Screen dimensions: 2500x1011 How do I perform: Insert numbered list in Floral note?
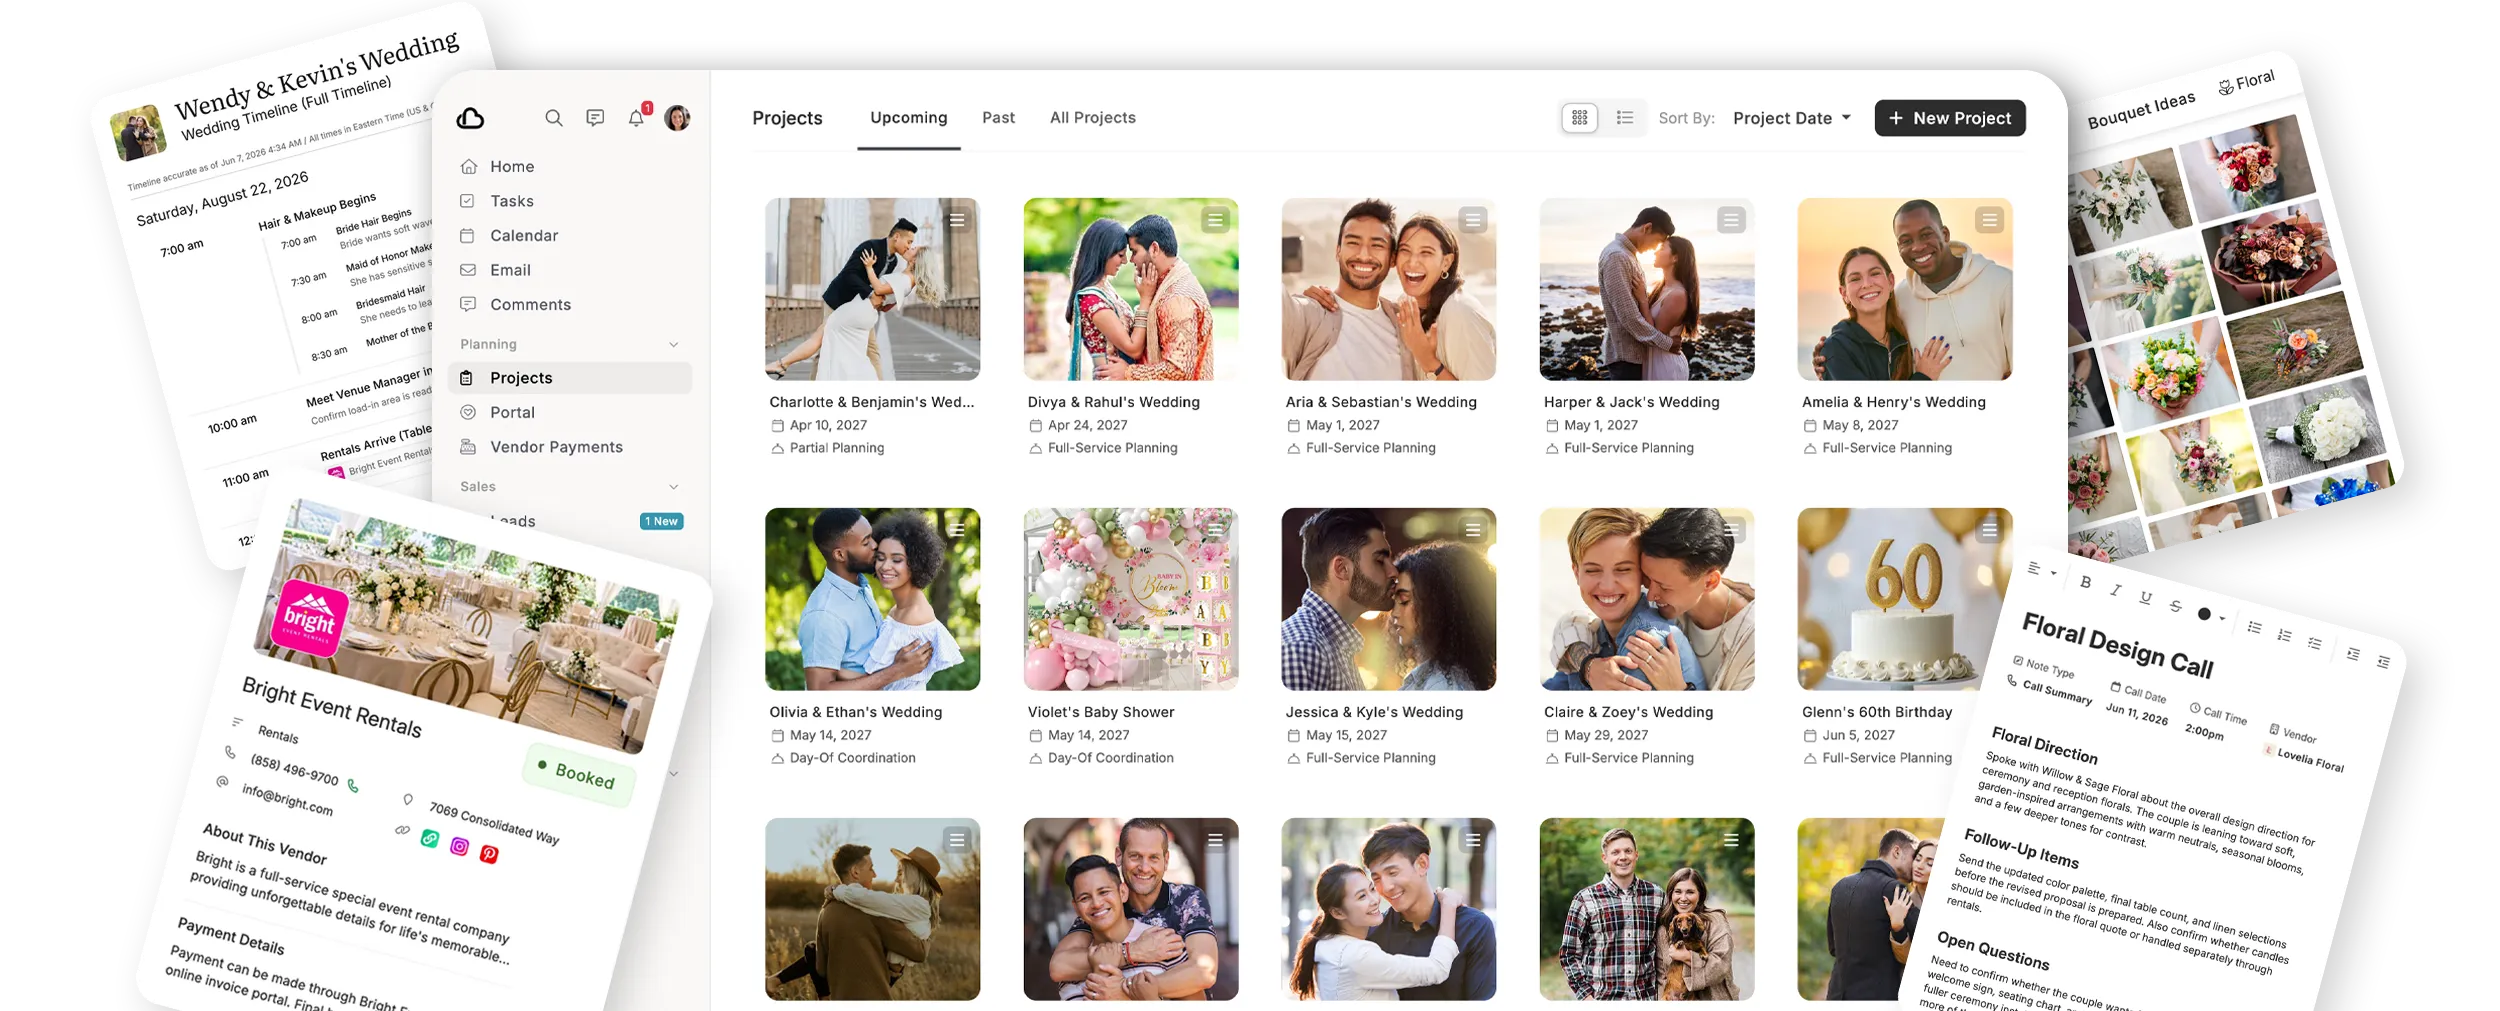2284,635
